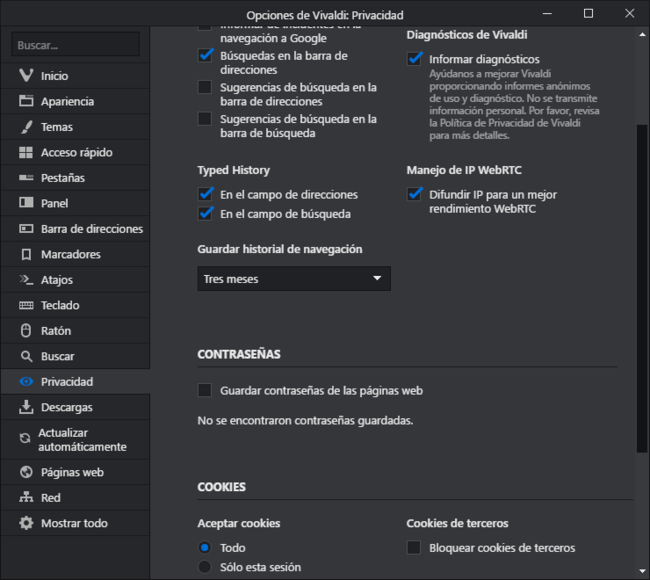
Task: Open the Teclado keyboard icon
Action: (26, 306)
